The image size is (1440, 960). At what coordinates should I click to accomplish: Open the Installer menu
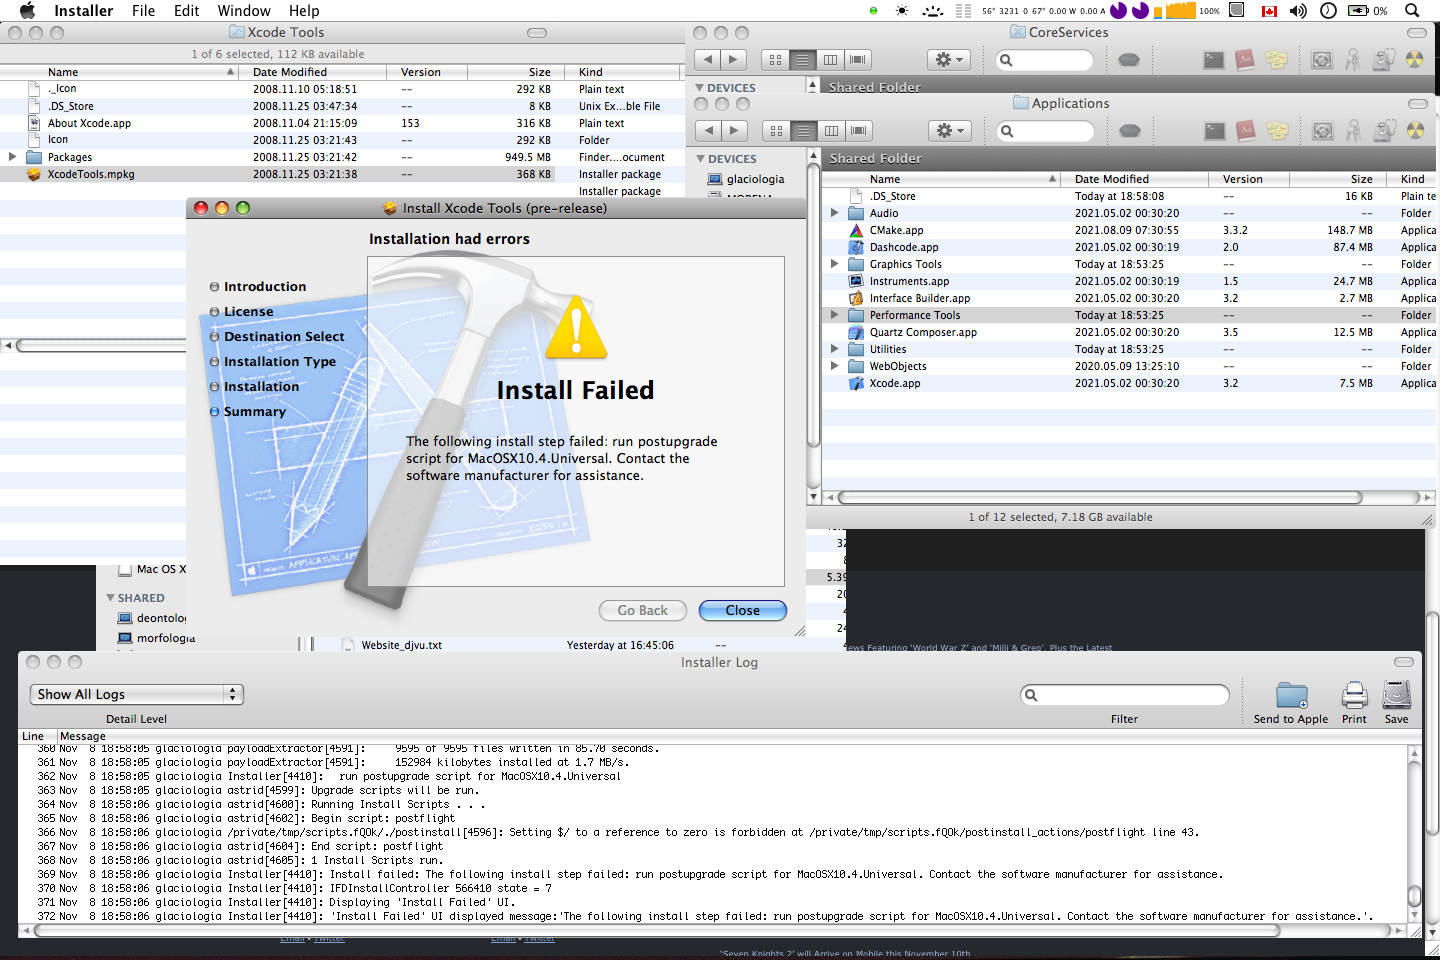click(83, 11)
